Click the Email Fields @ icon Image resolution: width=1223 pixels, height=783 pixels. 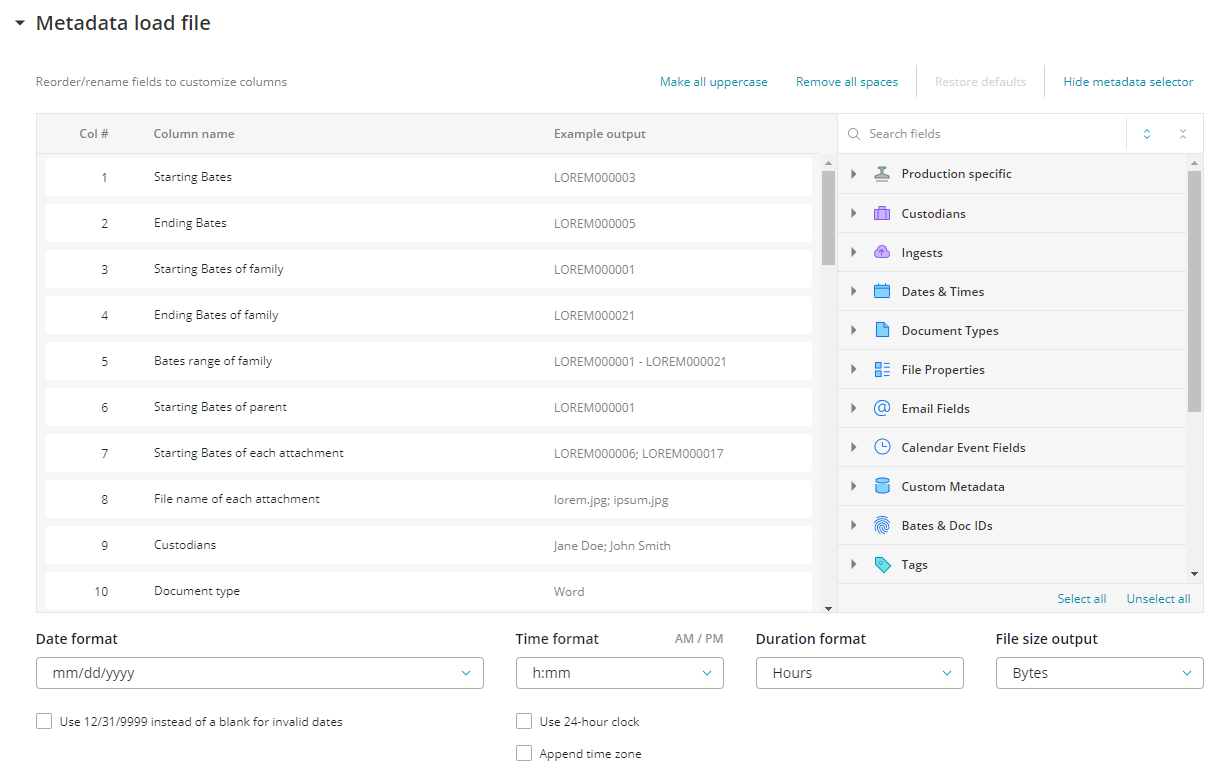pyautogui.click(x=881, y=408)
